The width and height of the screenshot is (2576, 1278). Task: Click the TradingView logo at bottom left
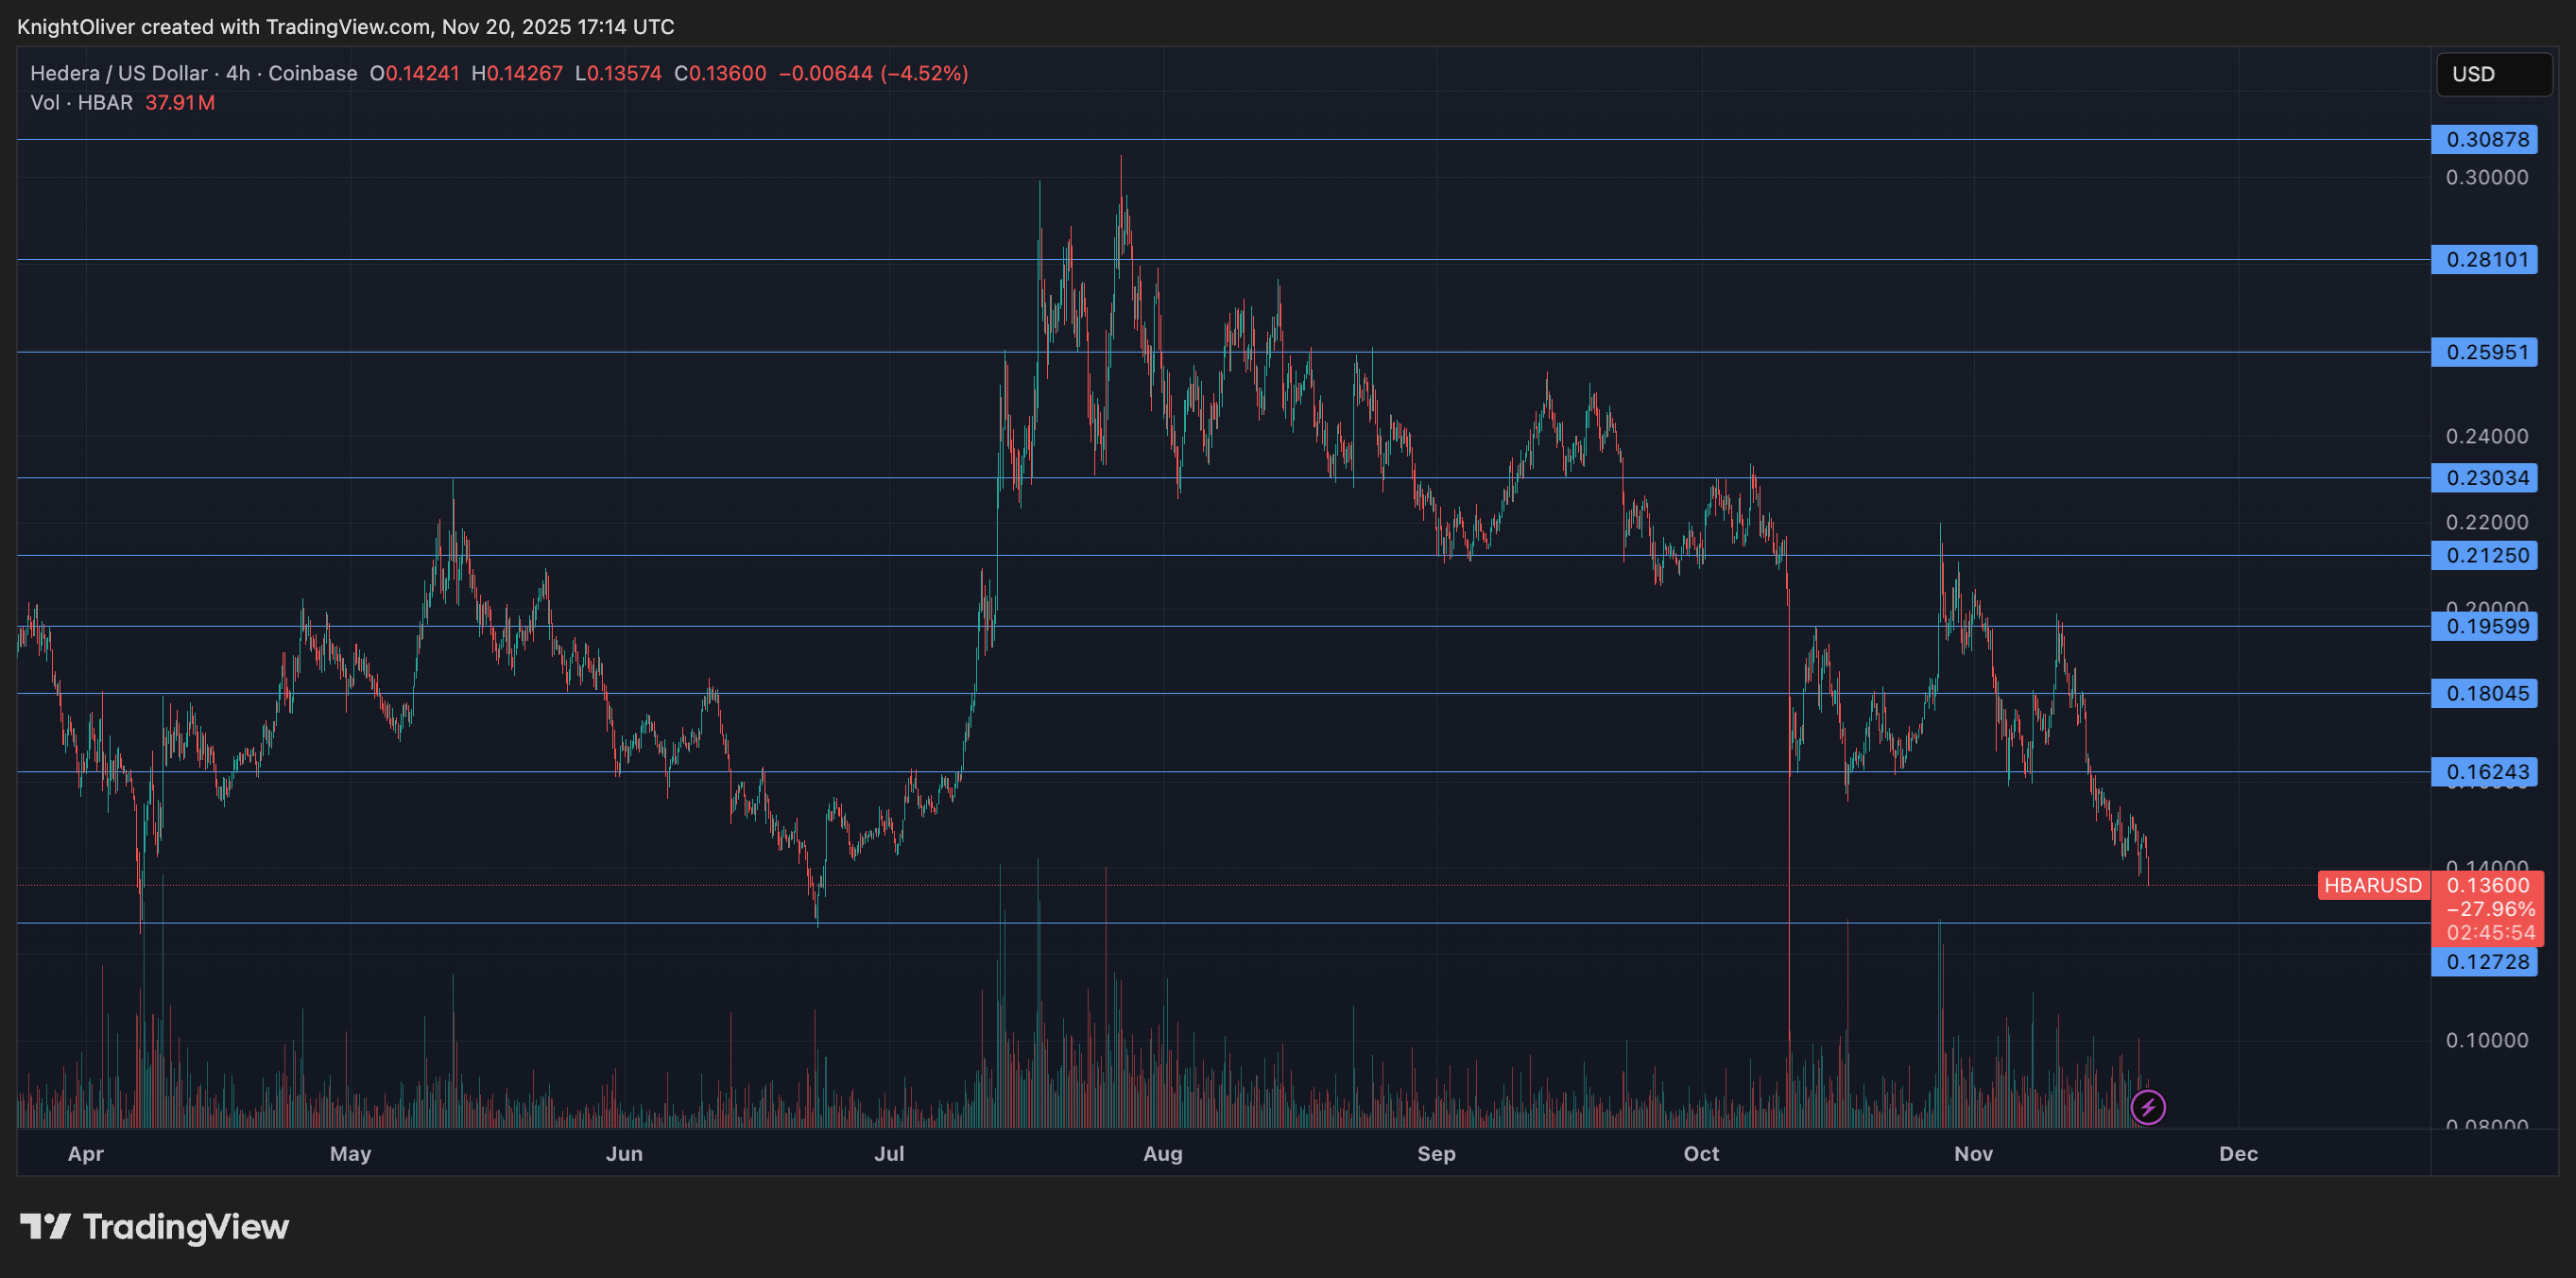(155, 1226)
